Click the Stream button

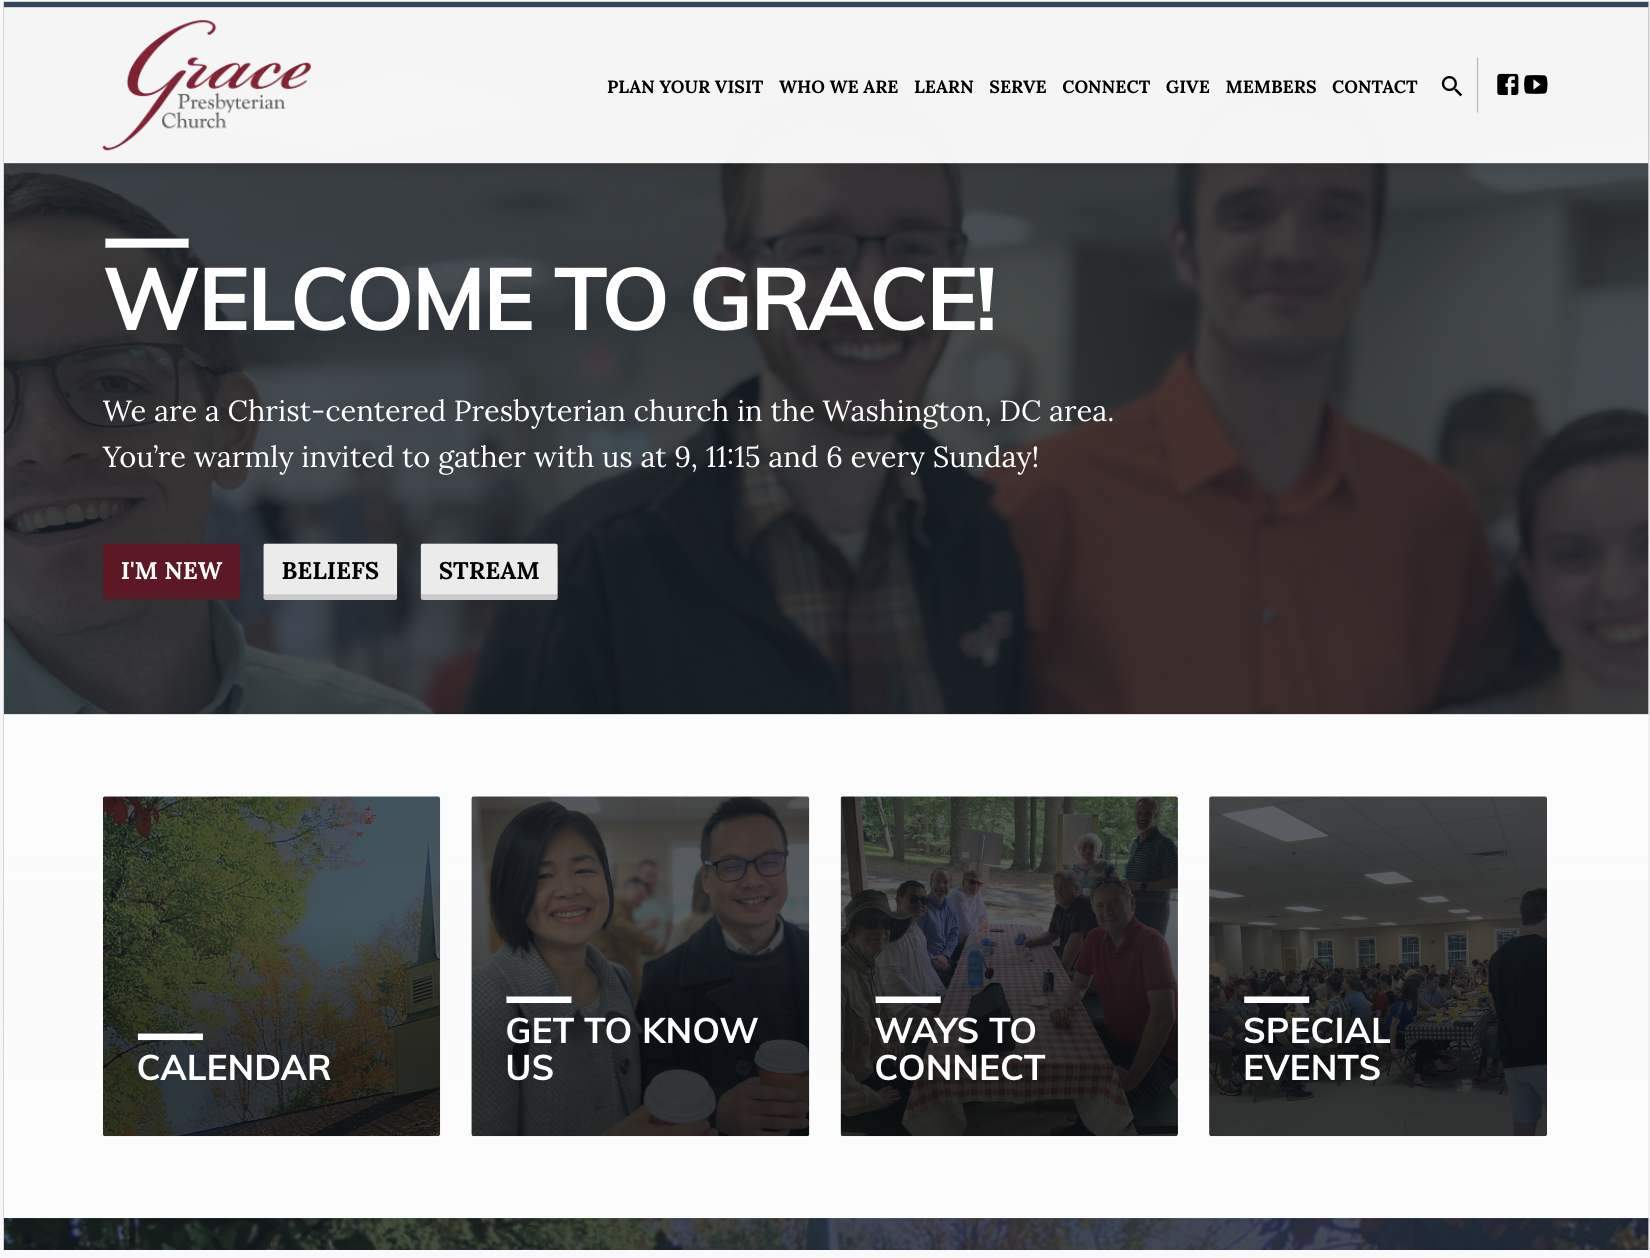point(489,571)
